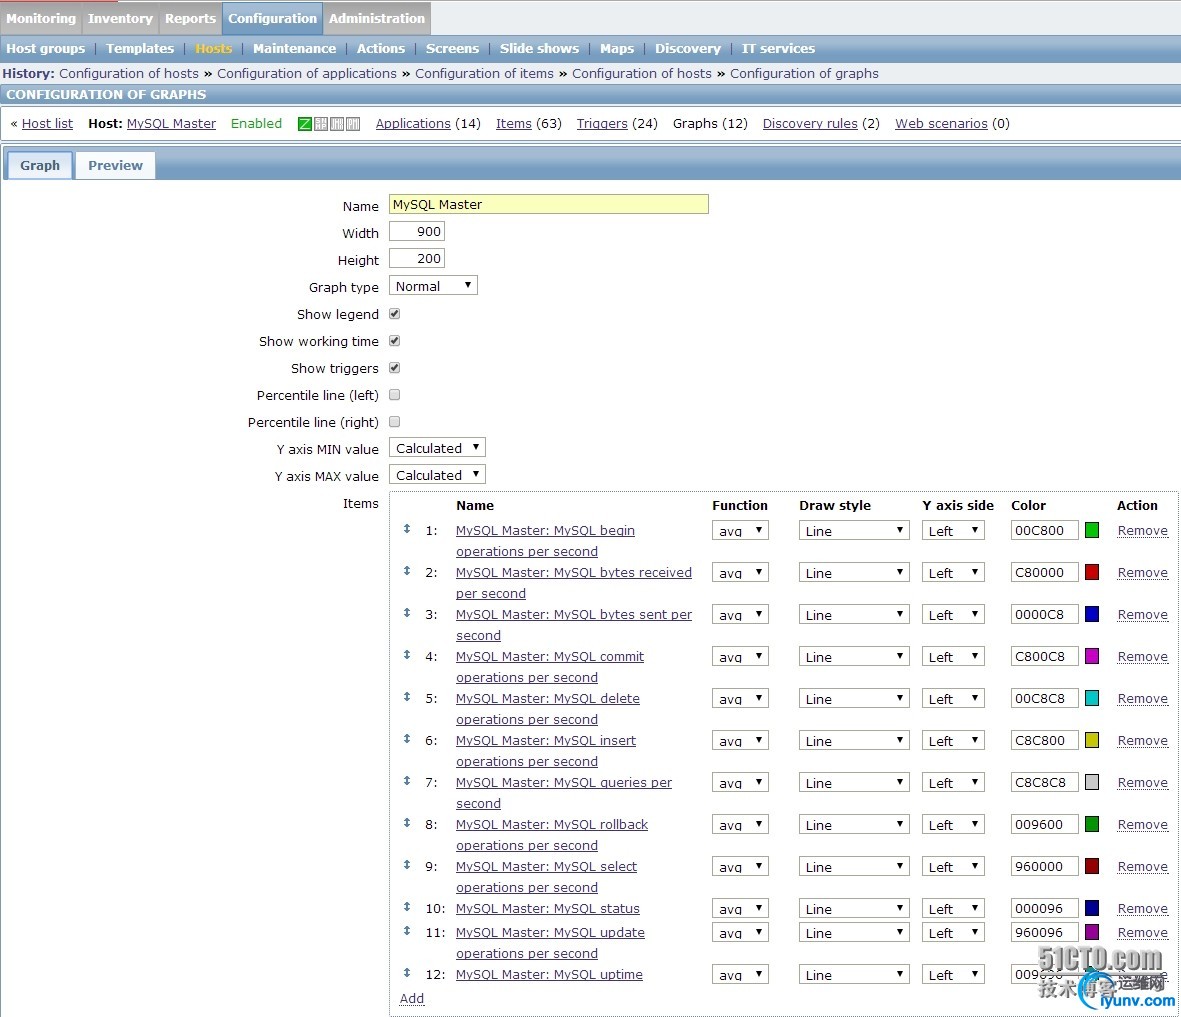The width and height of the screenshot is (1181, 1017).
Task: Enable the Percentile line (left) checkbox
Action: coord(395,395)
